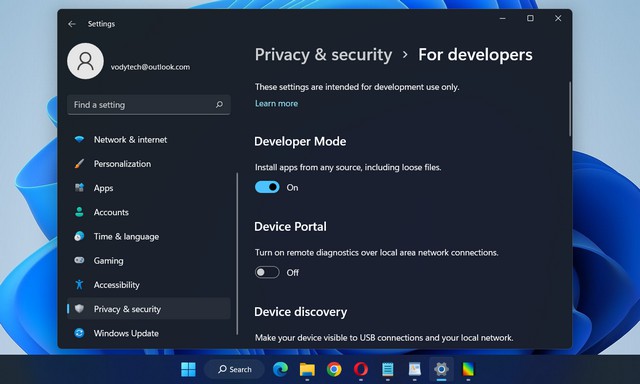Click the Accounts person icon

click(x=79, y=212)
